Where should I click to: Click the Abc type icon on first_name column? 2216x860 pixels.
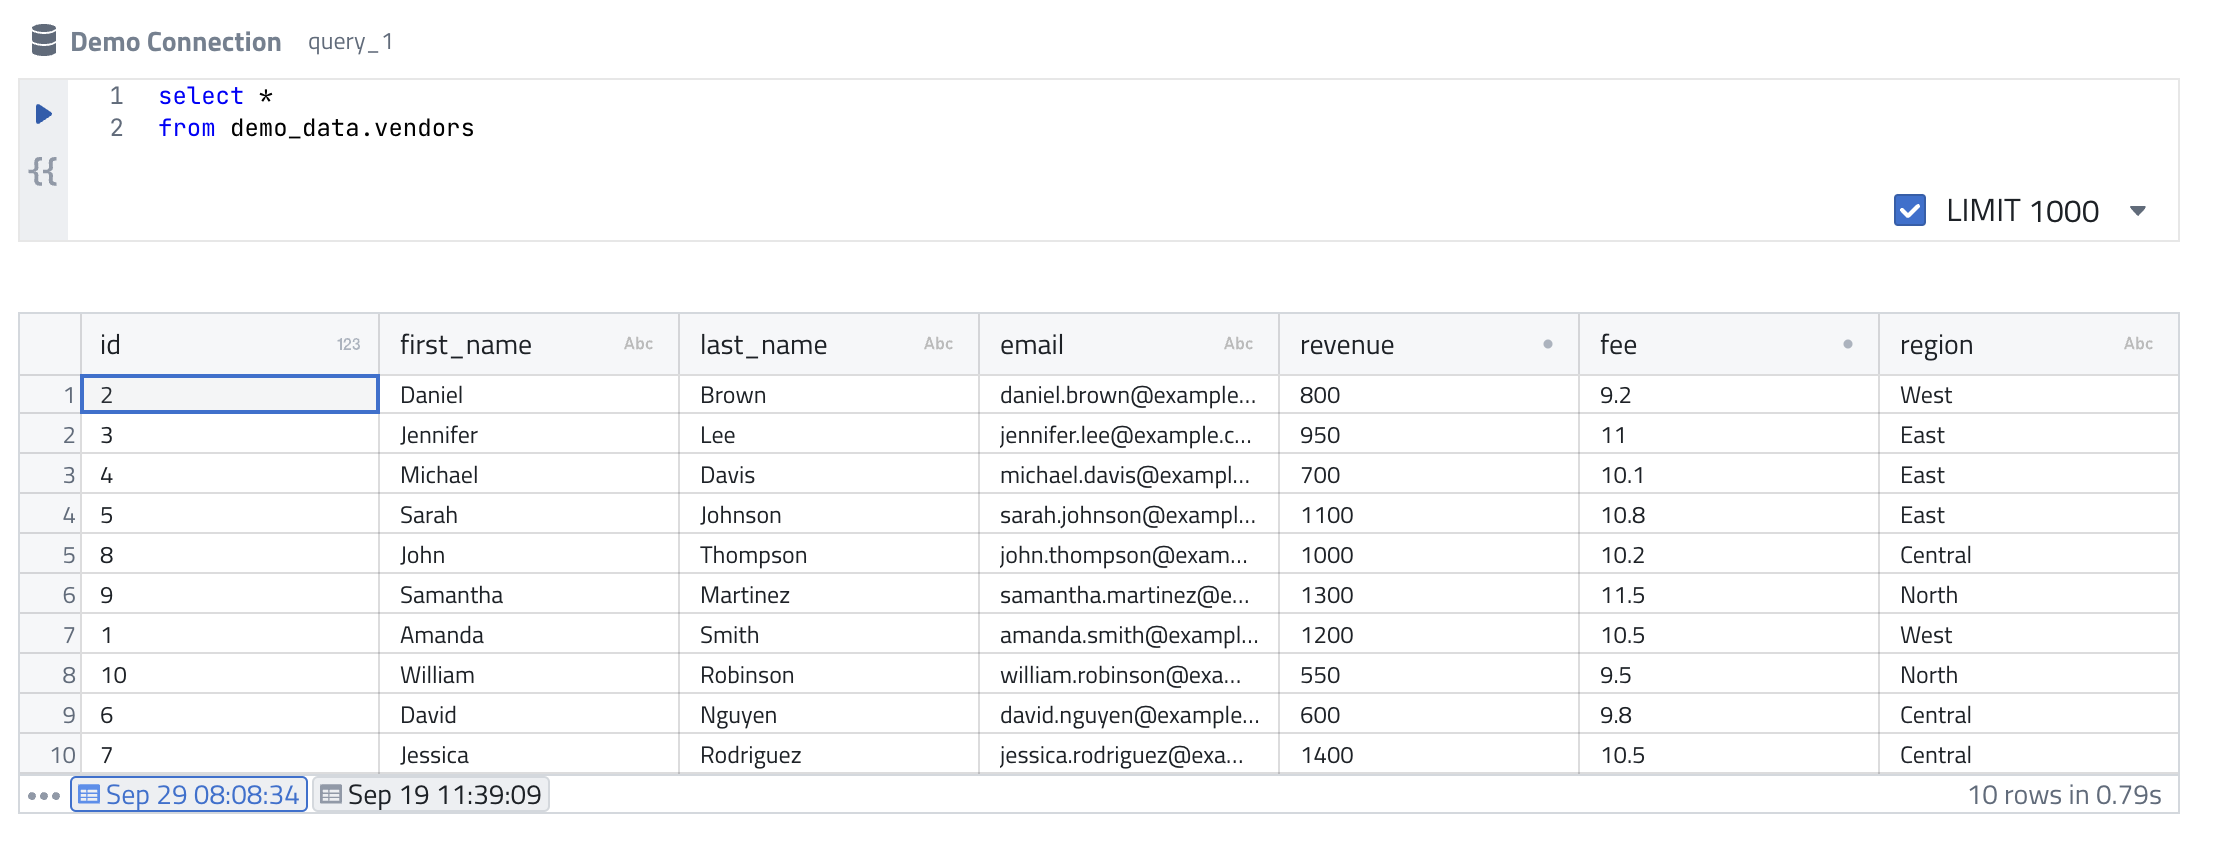click(x=638, y=344)
